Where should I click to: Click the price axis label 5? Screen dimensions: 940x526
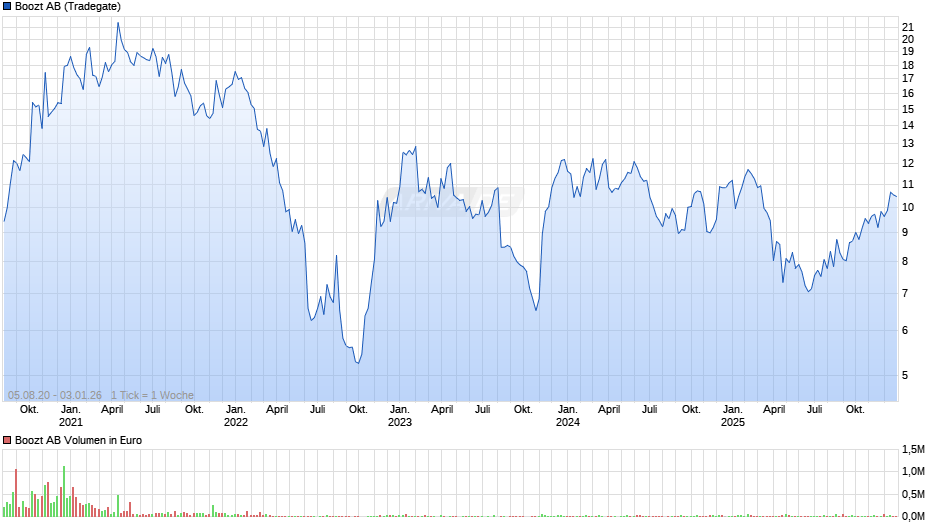[x=905, y=375]
